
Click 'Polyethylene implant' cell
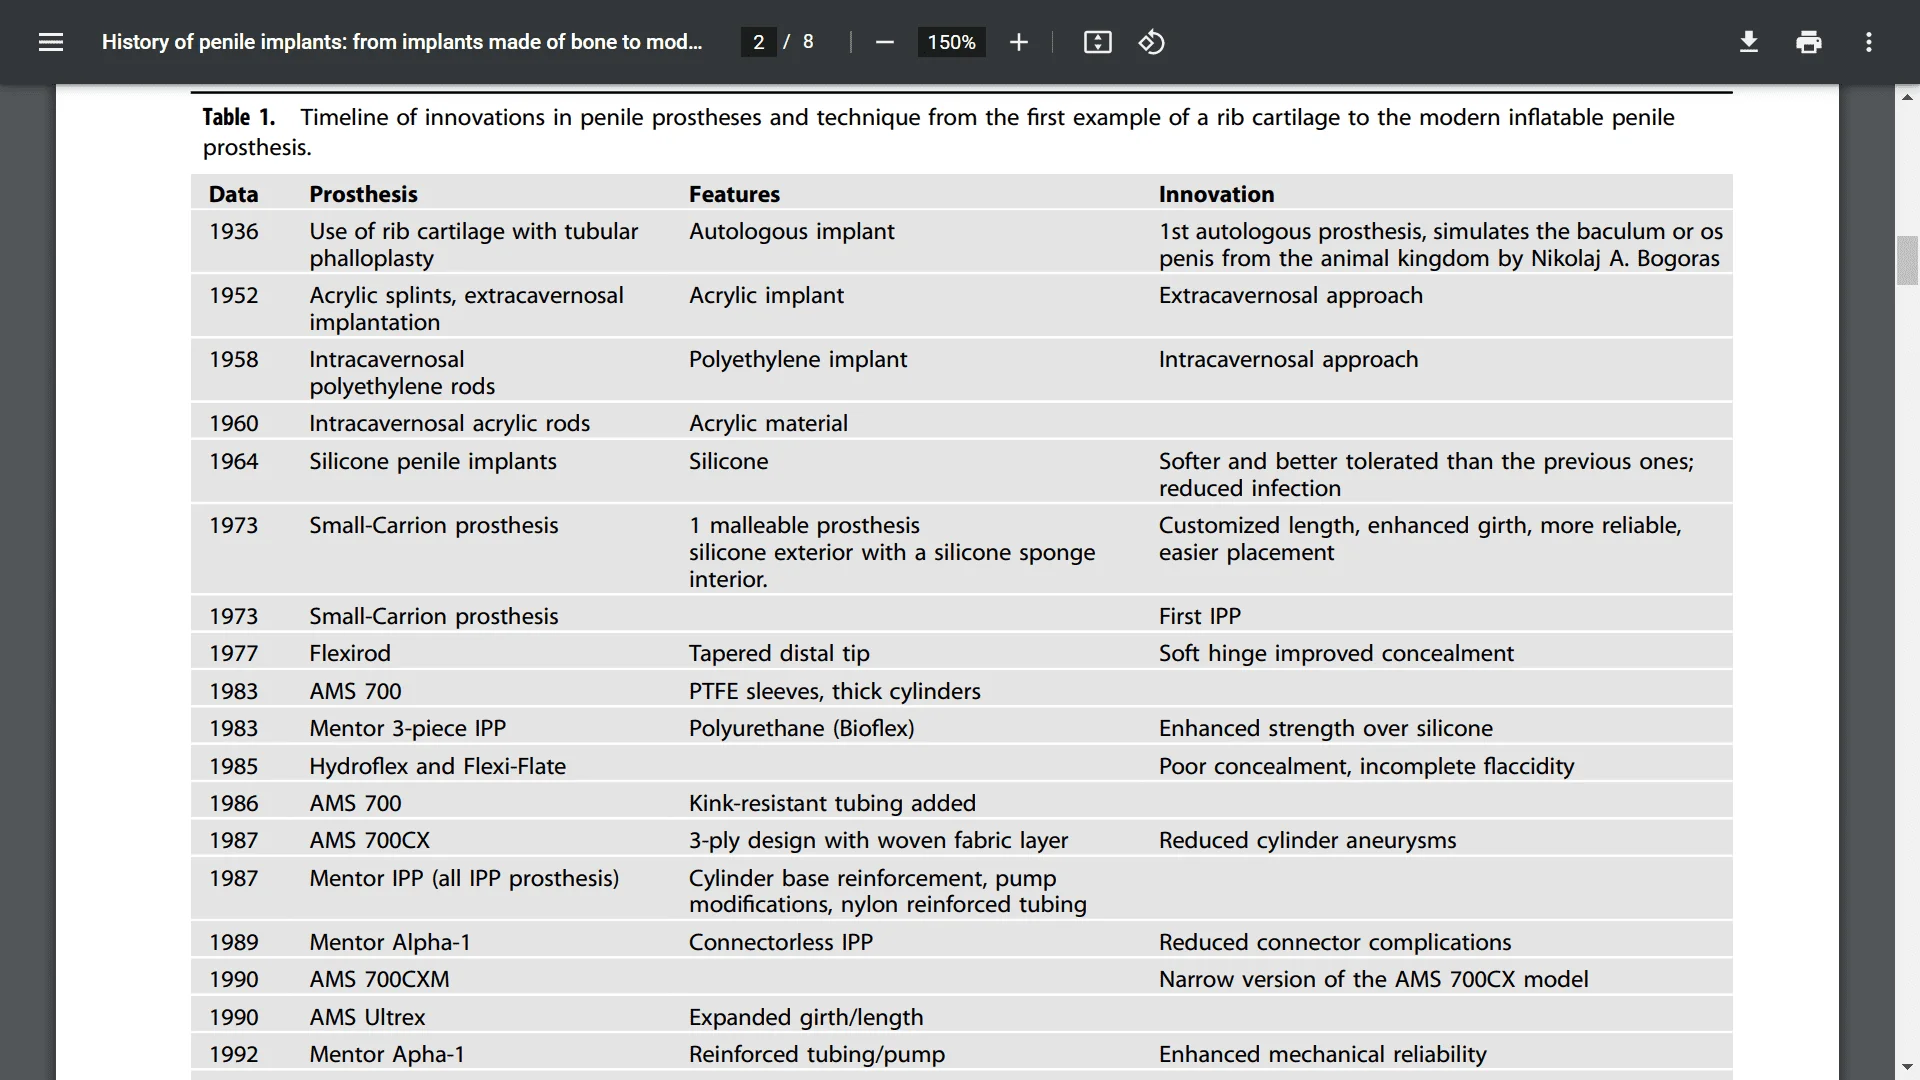(797, 359)
